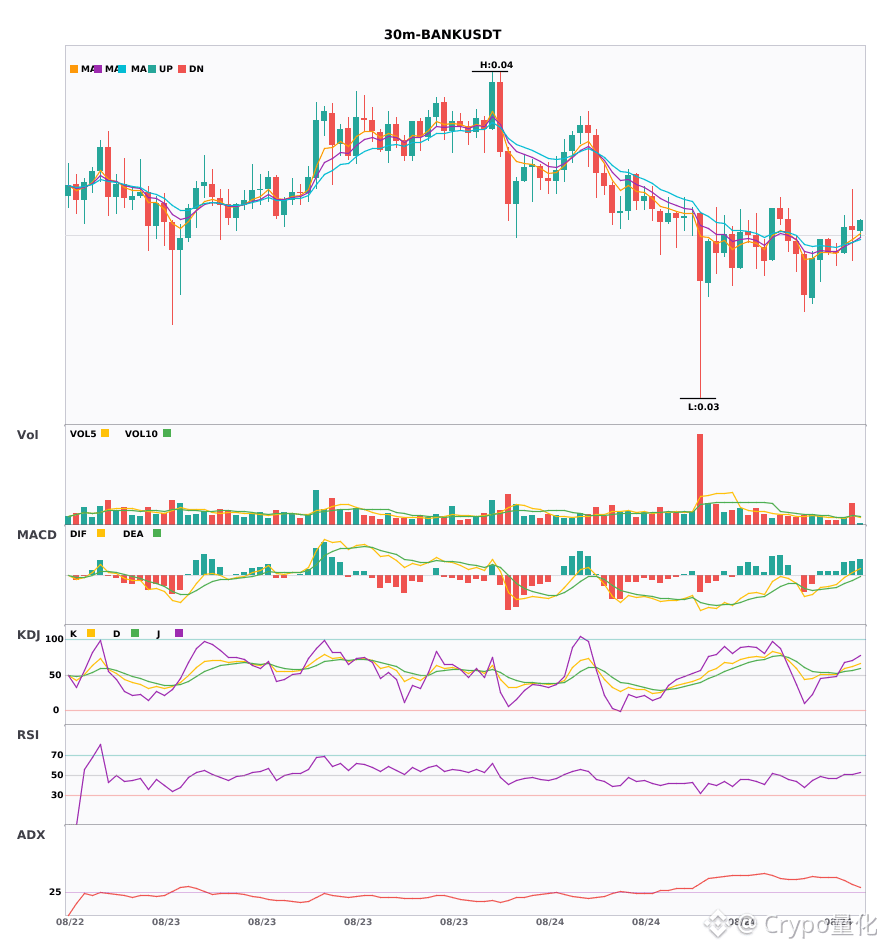This screenshot has width=885, height=950.
Task: Click the purple J legend swatch
Action: click(179, 633)
